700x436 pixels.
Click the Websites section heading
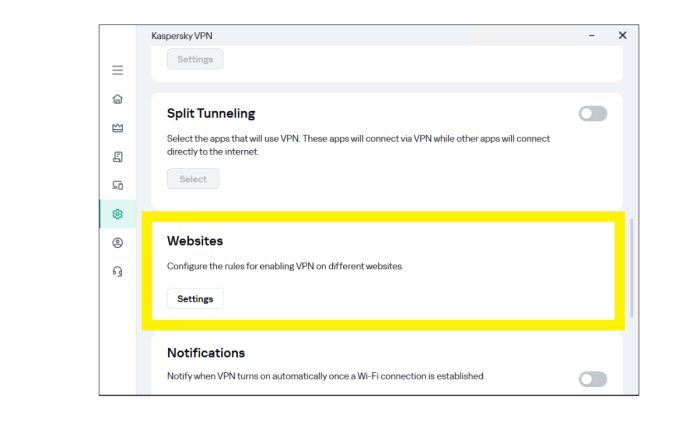tap(195, 241)
